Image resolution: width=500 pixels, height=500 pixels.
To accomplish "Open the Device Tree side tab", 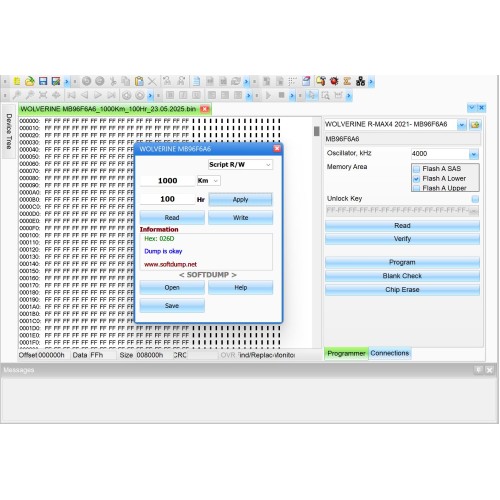I will click(x=9, y=131).
